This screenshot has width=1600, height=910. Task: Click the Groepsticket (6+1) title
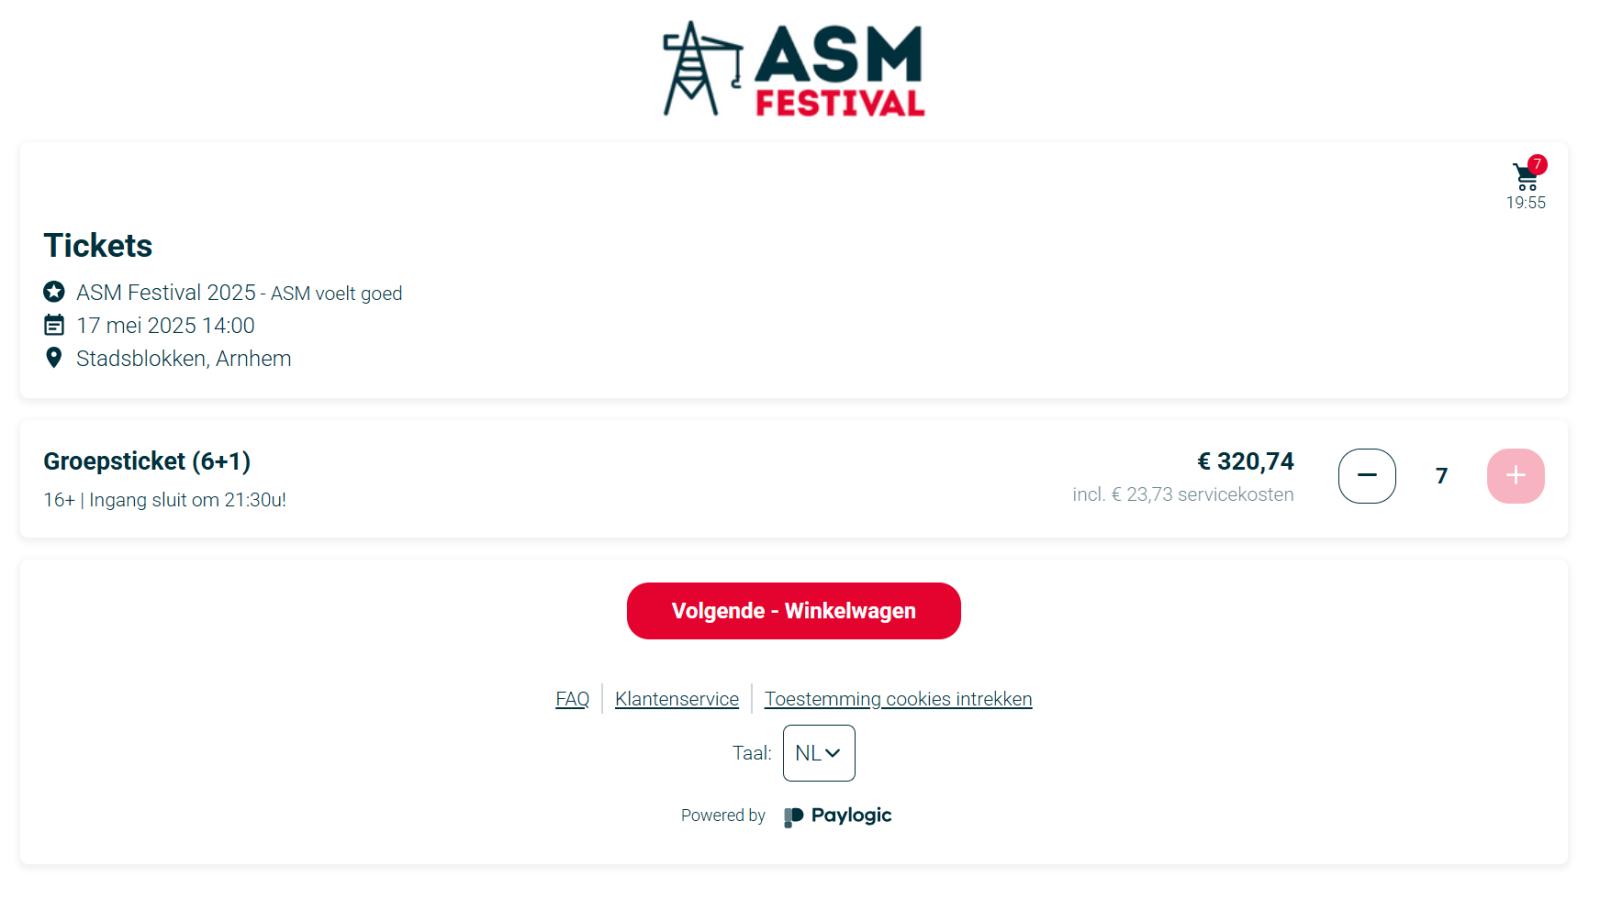coord(147,461)
